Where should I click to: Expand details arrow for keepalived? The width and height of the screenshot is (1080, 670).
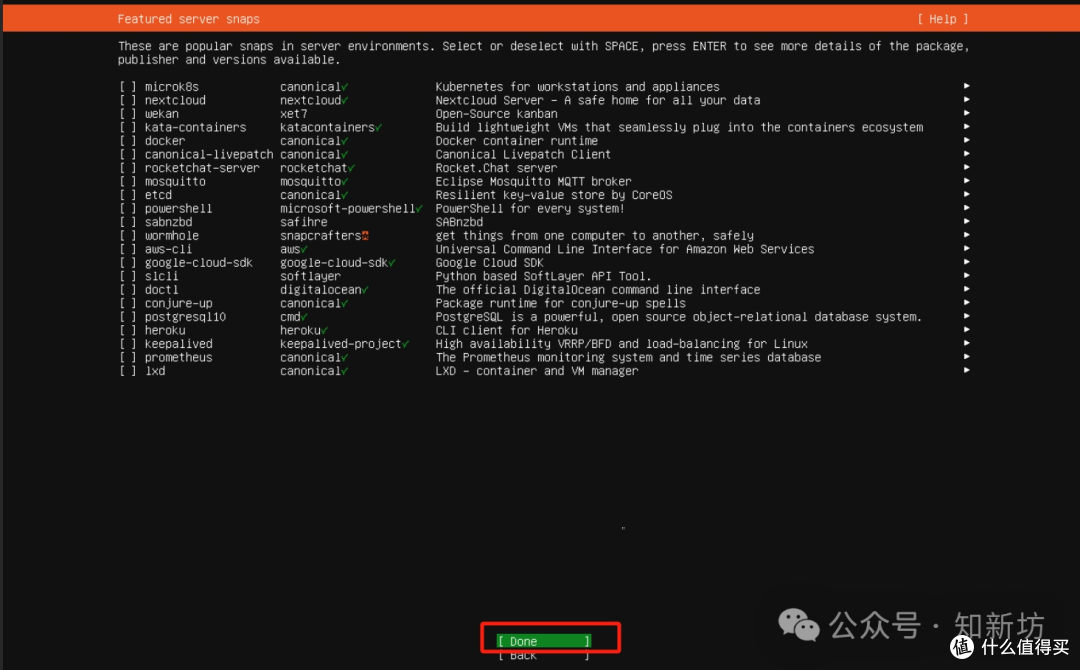[965, 343]
